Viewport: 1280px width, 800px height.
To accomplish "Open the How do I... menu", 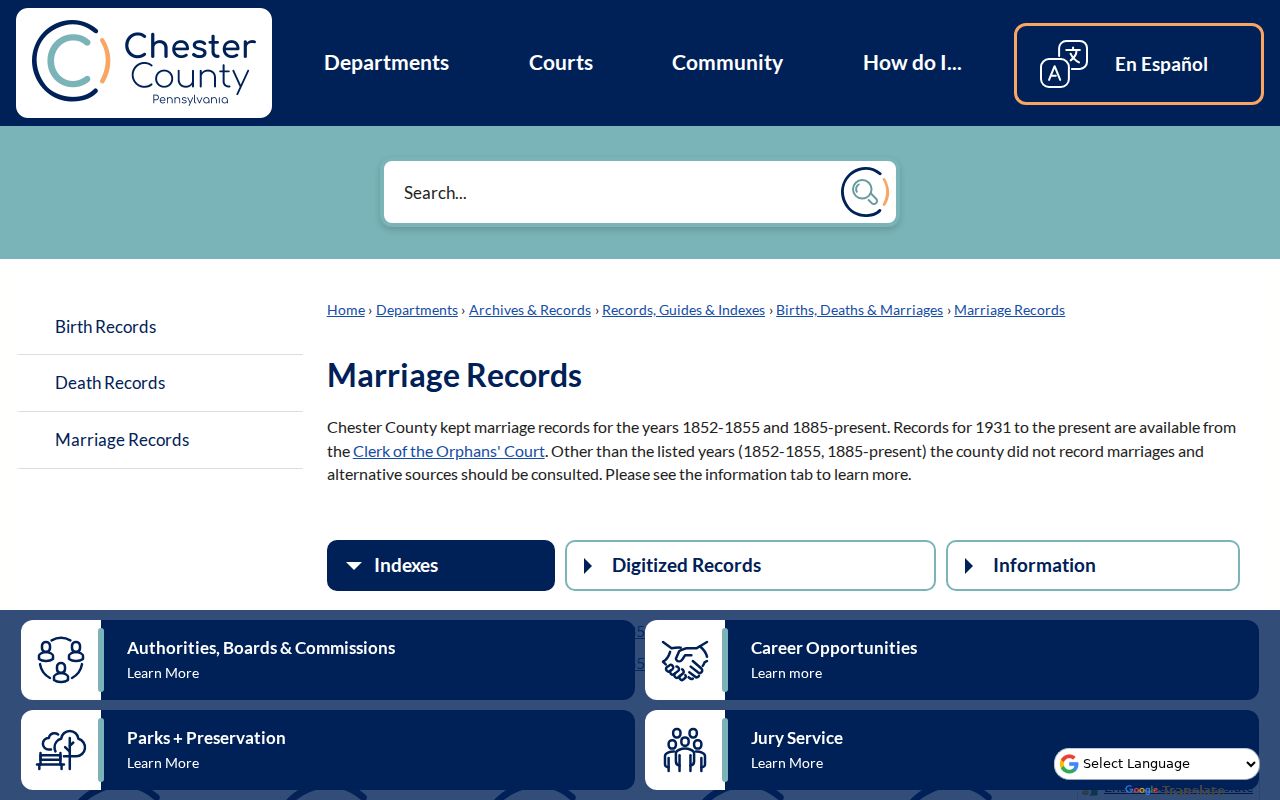I will pyautogui.click(x=912, y=63).
